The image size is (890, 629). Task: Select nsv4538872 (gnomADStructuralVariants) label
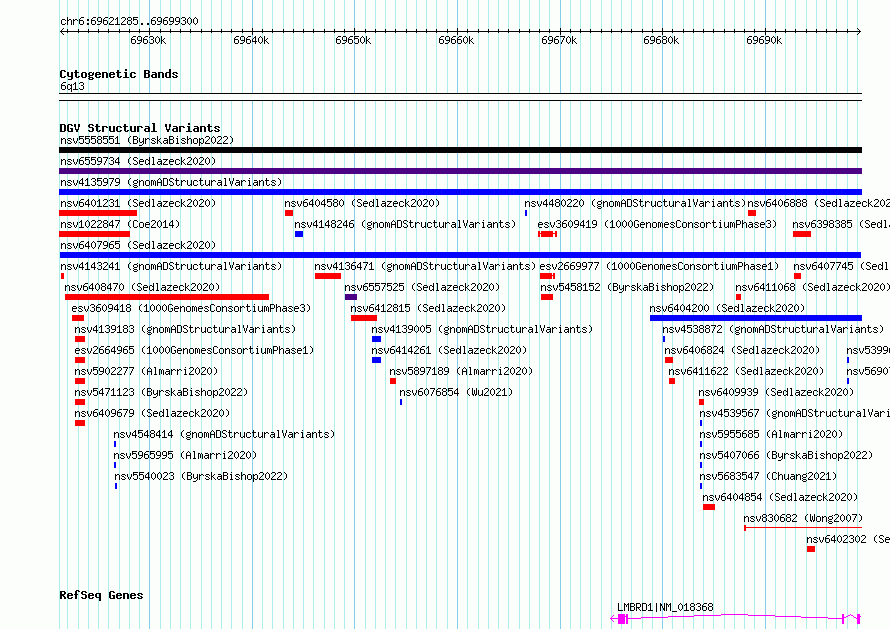pyautogui.click(x=773, y=329)
